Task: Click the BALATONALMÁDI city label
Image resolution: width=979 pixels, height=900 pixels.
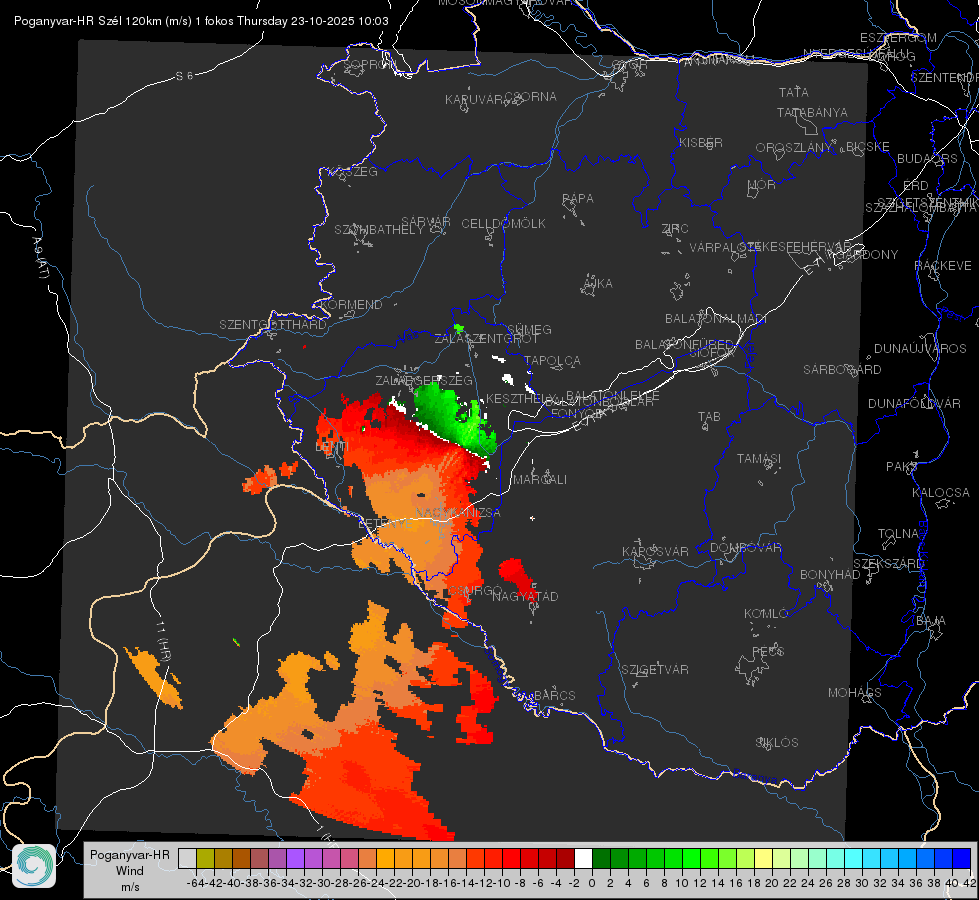Action: (x=716, y=319)
